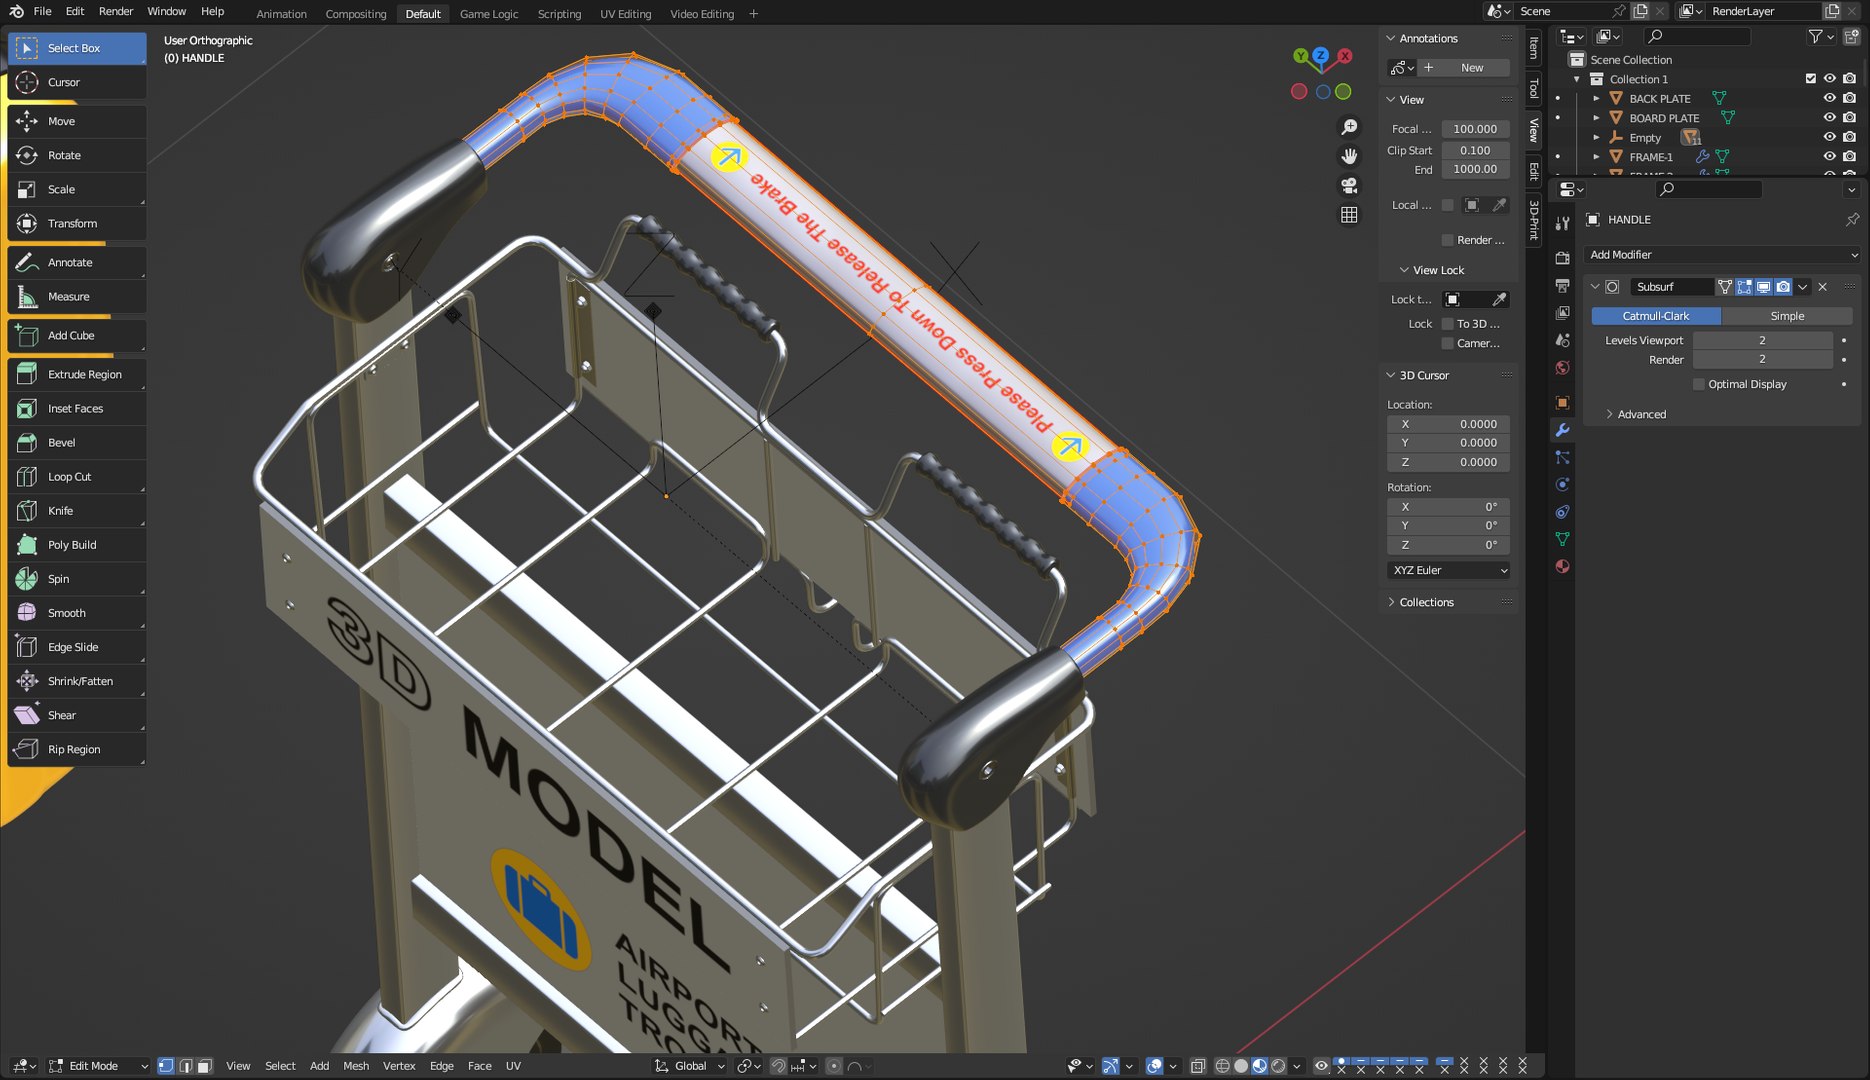Viewport: 1870px width, 1080px height.
Task: Disable FRAME-1 in renders via camera icon
Action: [1849, 156]
